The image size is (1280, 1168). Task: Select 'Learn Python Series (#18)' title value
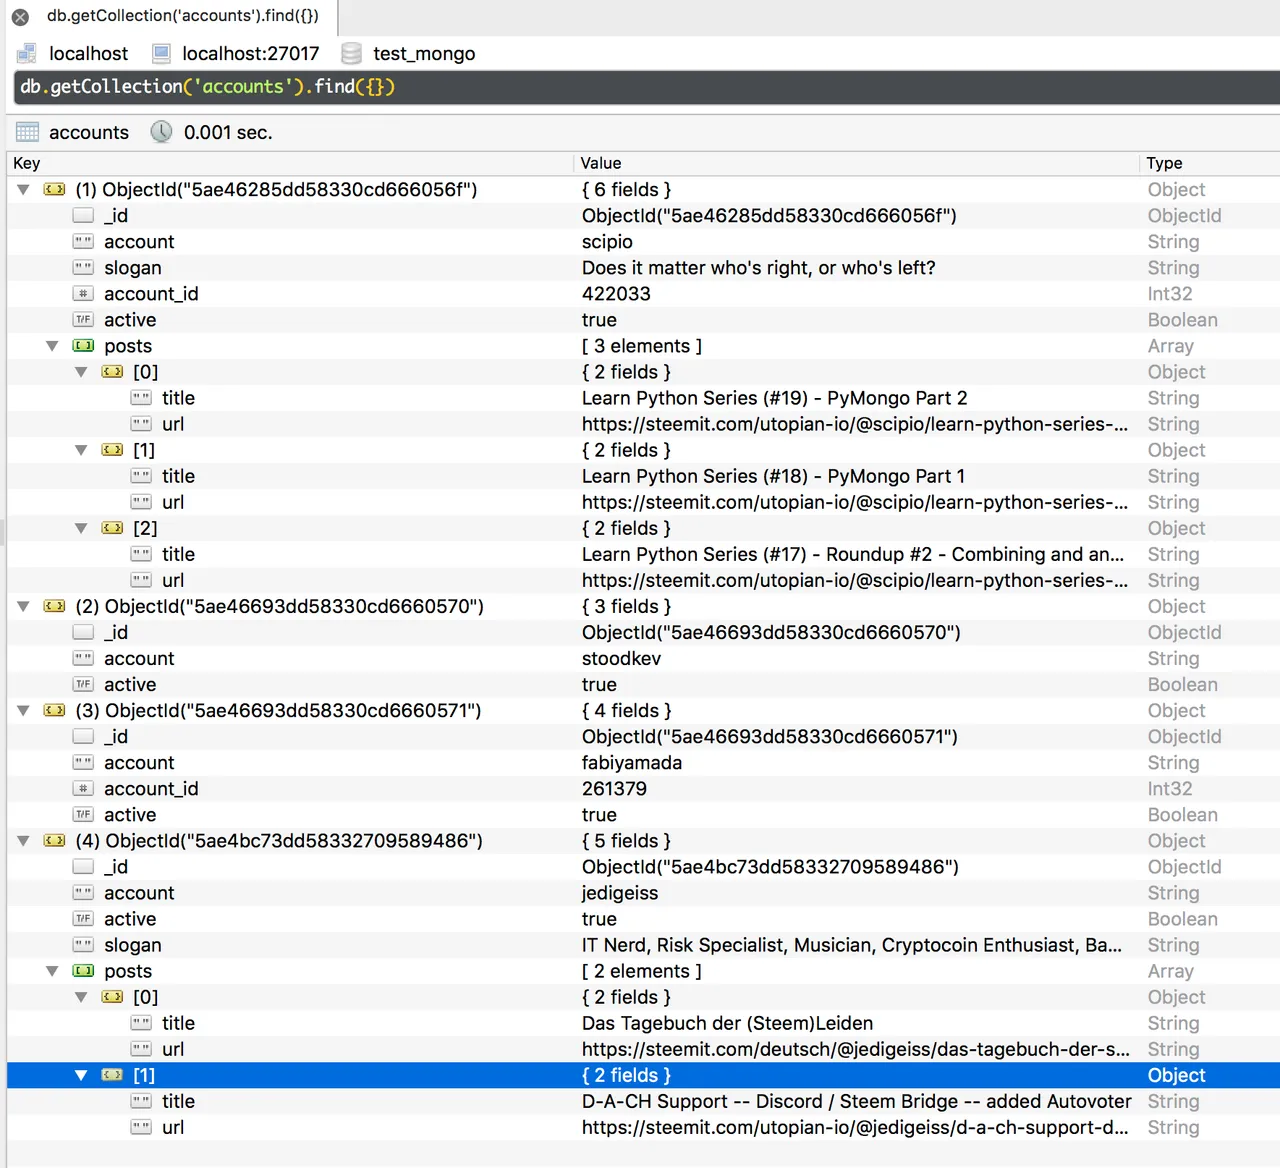pyautogui.click(x=773, y=476)
